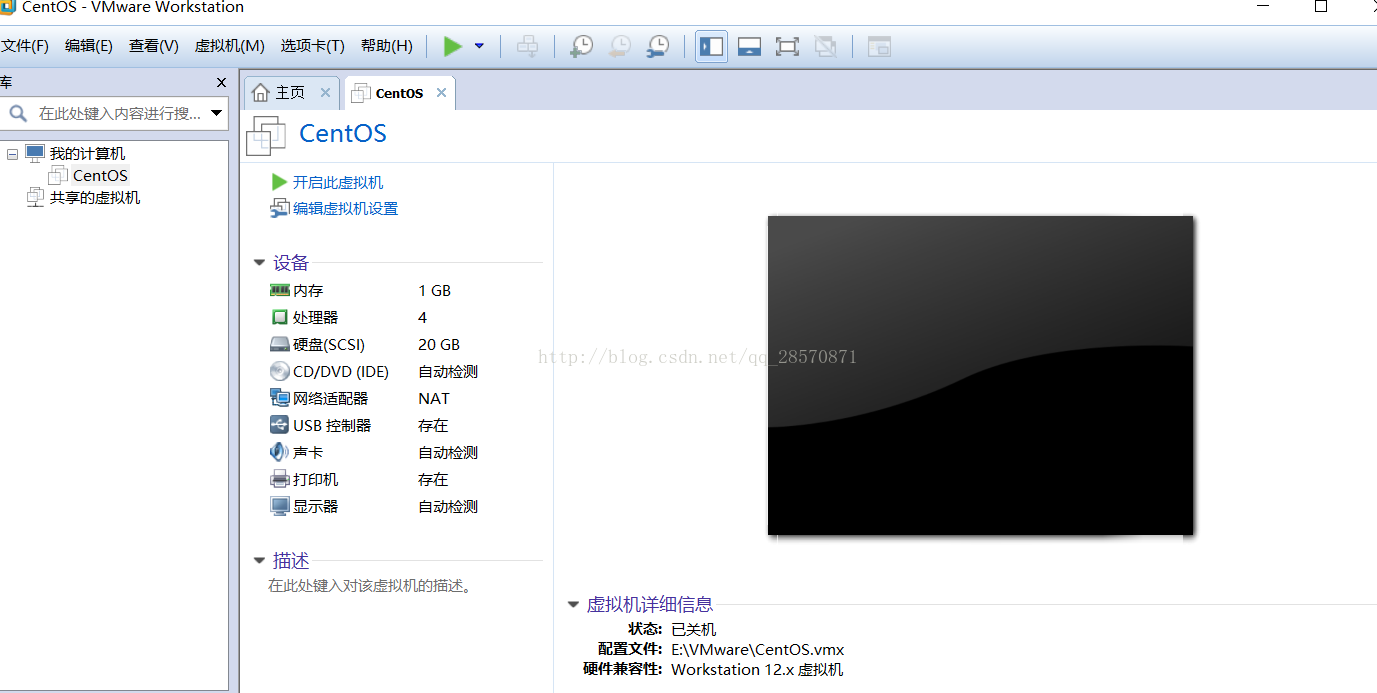Maximize the VMware Workstation window
The height and width of the screenshot is (693, 1377).
pos(1320,7)
